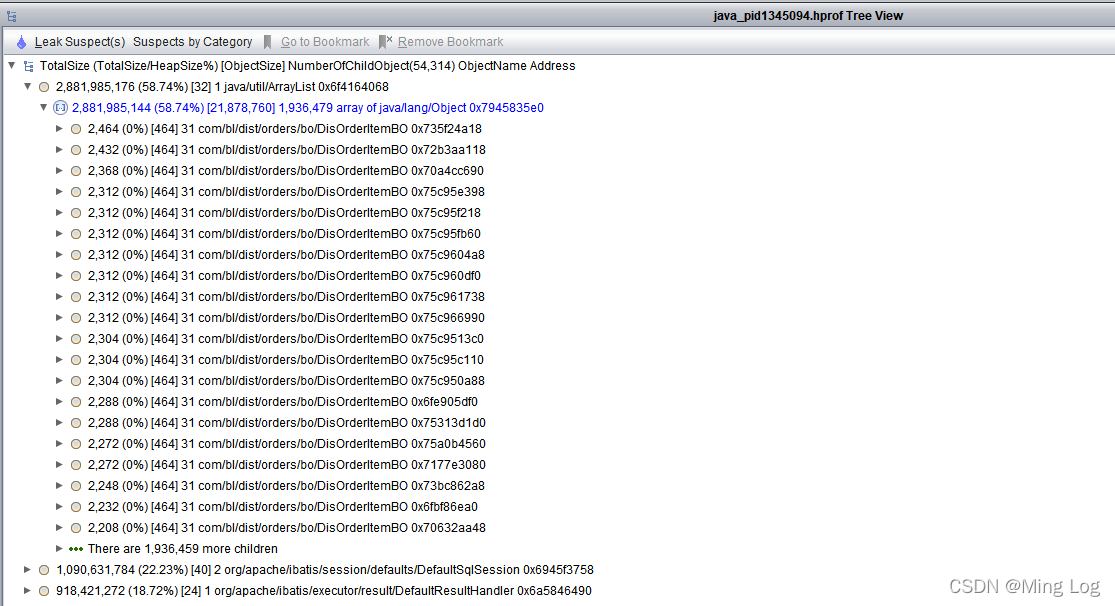Collapse the root TotalSize tree node
Viewport: 1115px width, 606px height.
(12, 65)
